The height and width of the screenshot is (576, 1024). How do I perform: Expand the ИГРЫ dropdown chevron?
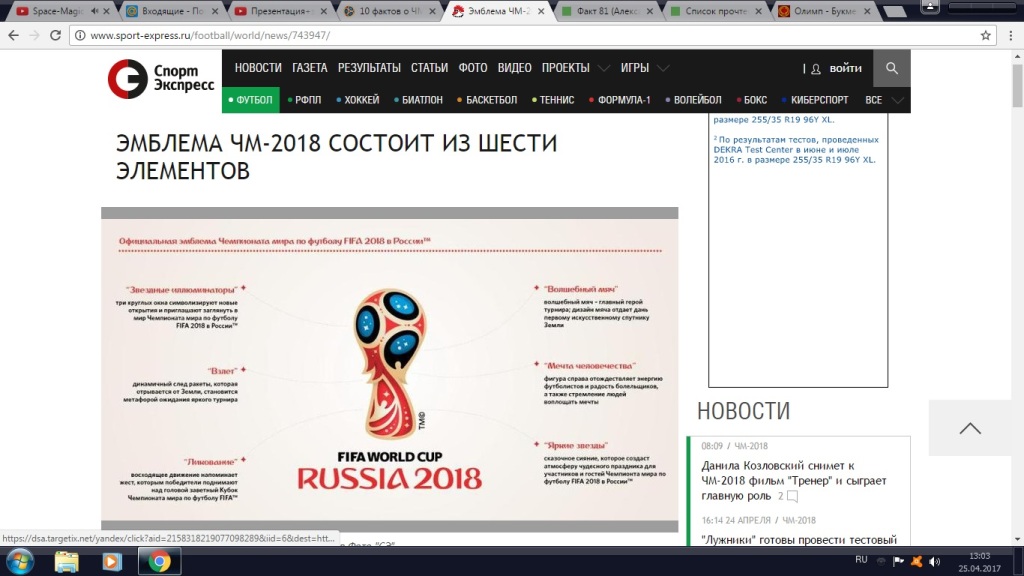[663, 68]
